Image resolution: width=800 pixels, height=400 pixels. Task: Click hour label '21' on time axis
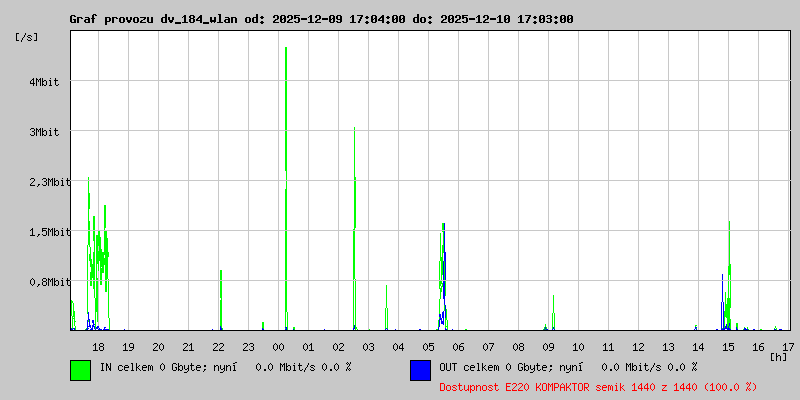[x=188, y=347]
